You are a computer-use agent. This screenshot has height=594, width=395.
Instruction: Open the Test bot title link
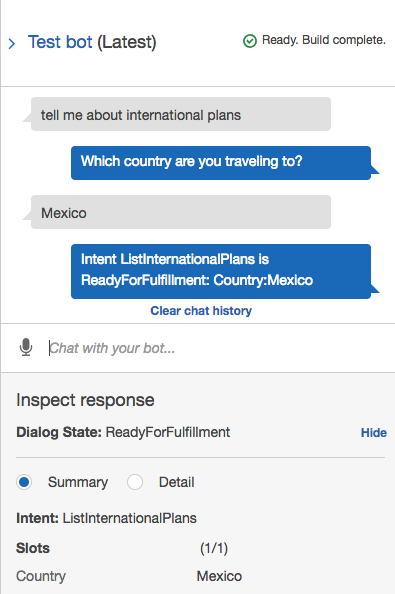click(x=60, y=42)
